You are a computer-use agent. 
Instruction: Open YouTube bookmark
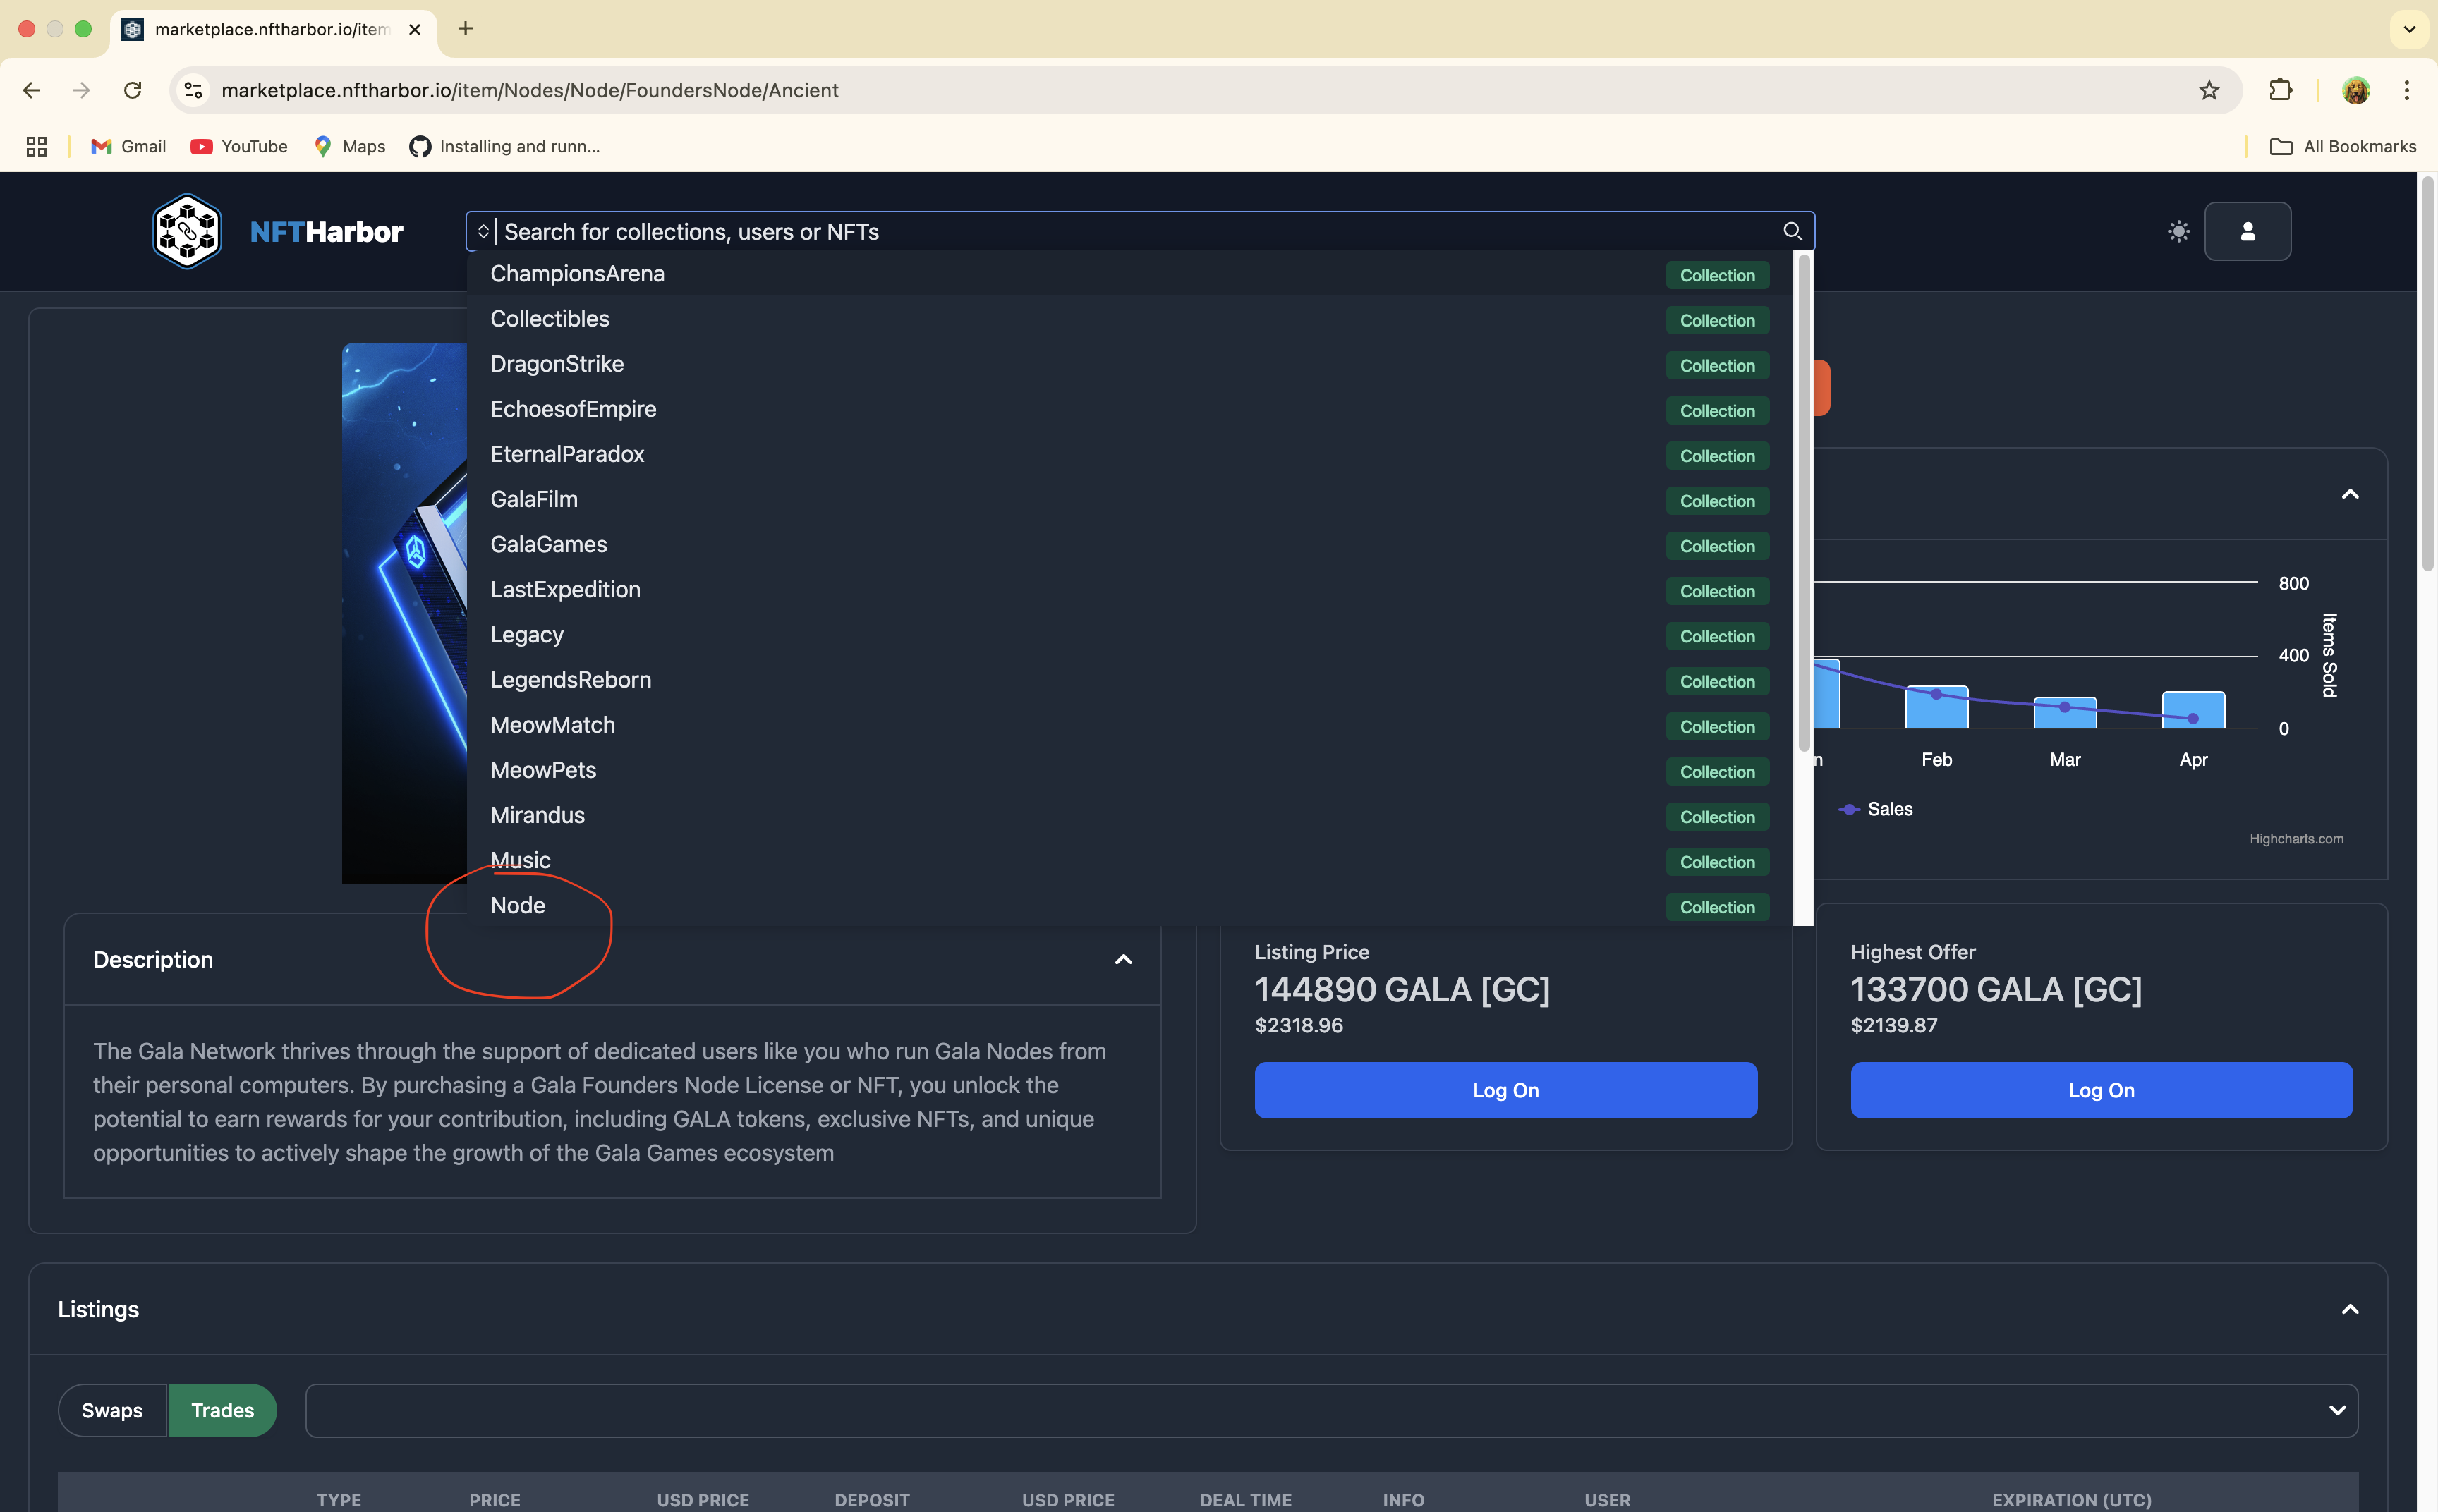point(239,146)
